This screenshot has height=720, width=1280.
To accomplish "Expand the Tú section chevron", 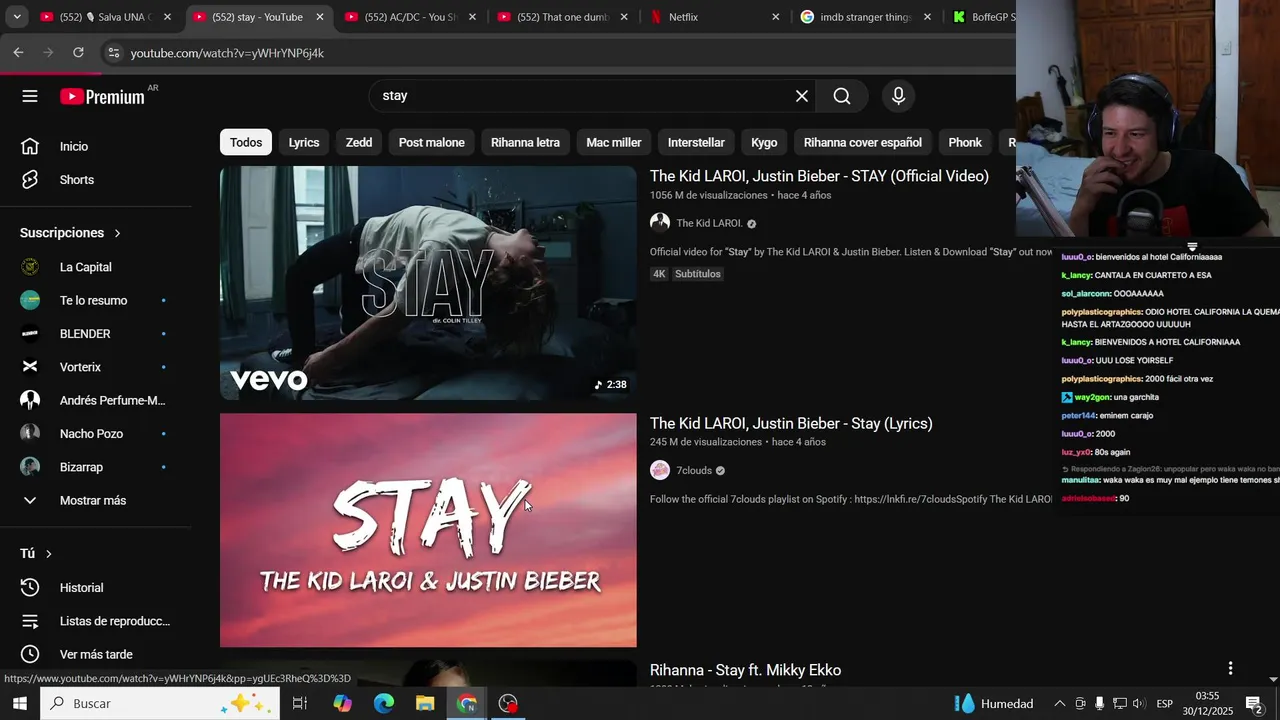I will [x=48, y=554].
